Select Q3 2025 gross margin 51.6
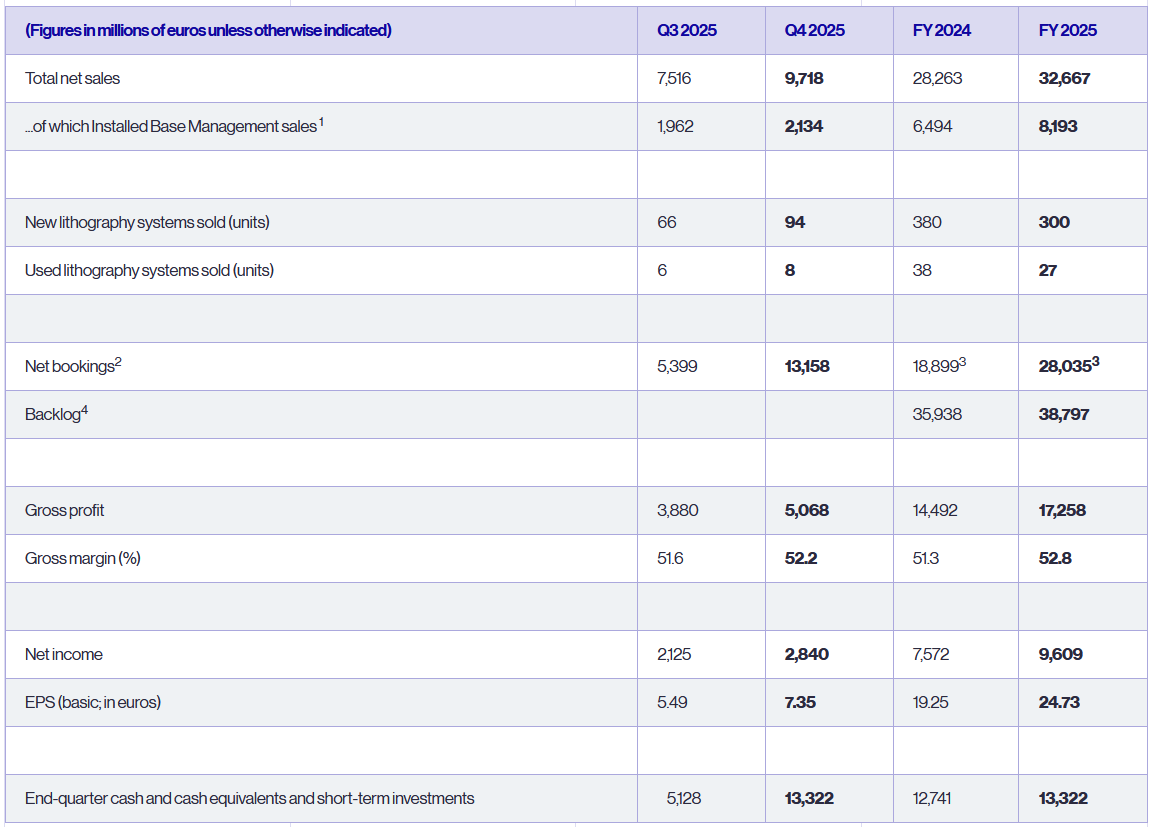 [670, 558]
